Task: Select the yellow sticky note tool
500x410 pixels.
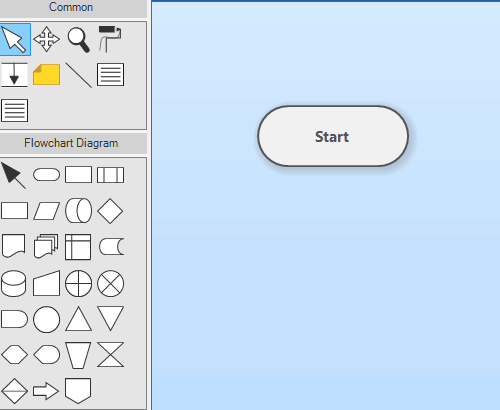Action: 47,75
